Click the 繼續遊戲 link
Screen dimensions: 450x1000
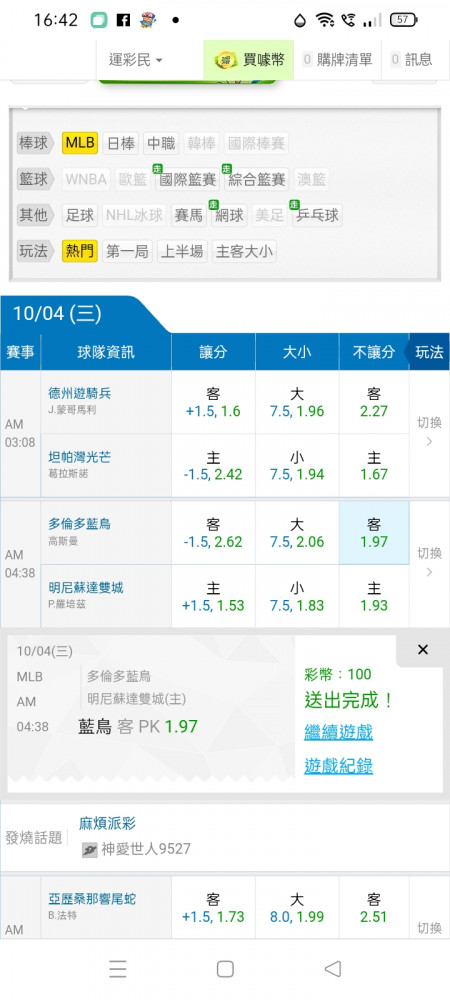point(338,732)
